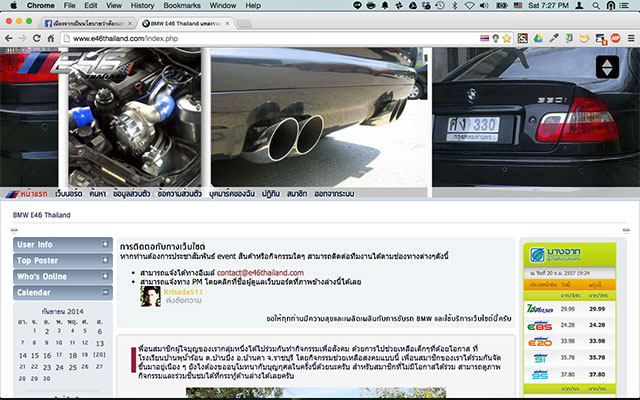Open the ค้นหา search link
Image resolution: width=640 pixels, height=400 pixels.
[98, 194]
